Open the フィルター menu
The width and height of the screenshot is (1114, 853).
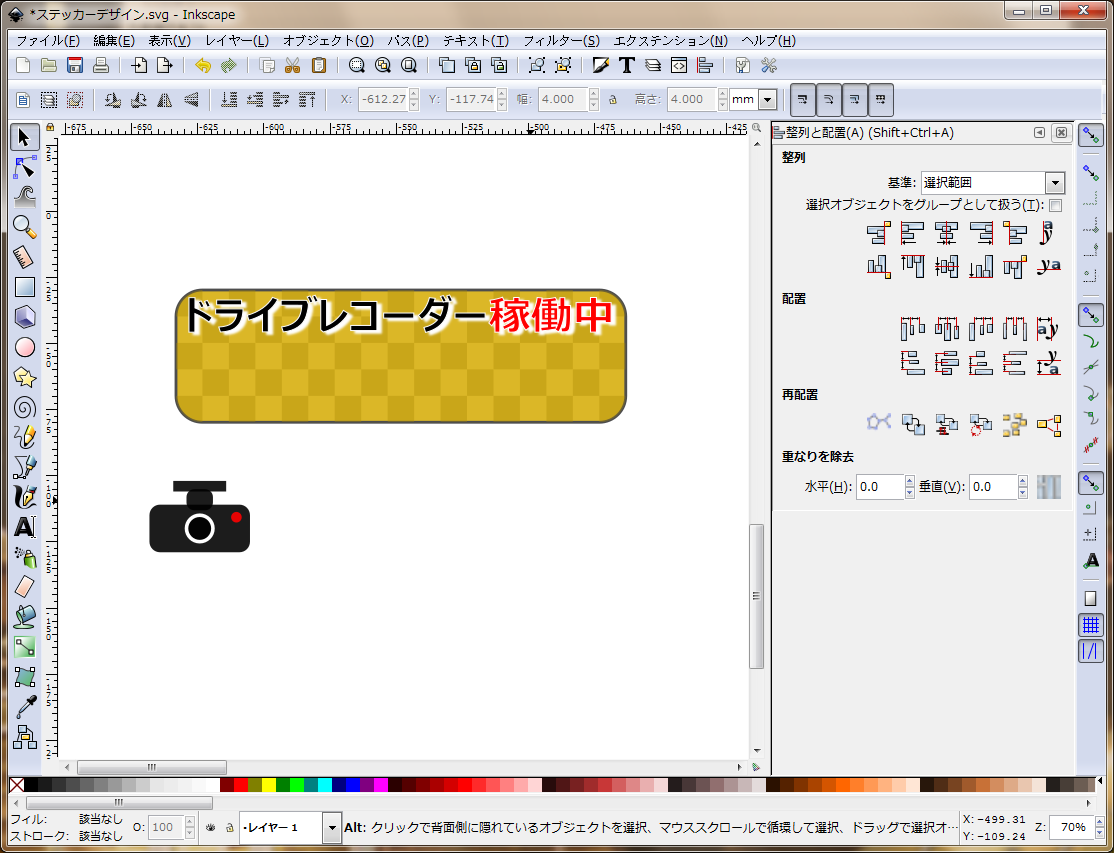(561, 41)
